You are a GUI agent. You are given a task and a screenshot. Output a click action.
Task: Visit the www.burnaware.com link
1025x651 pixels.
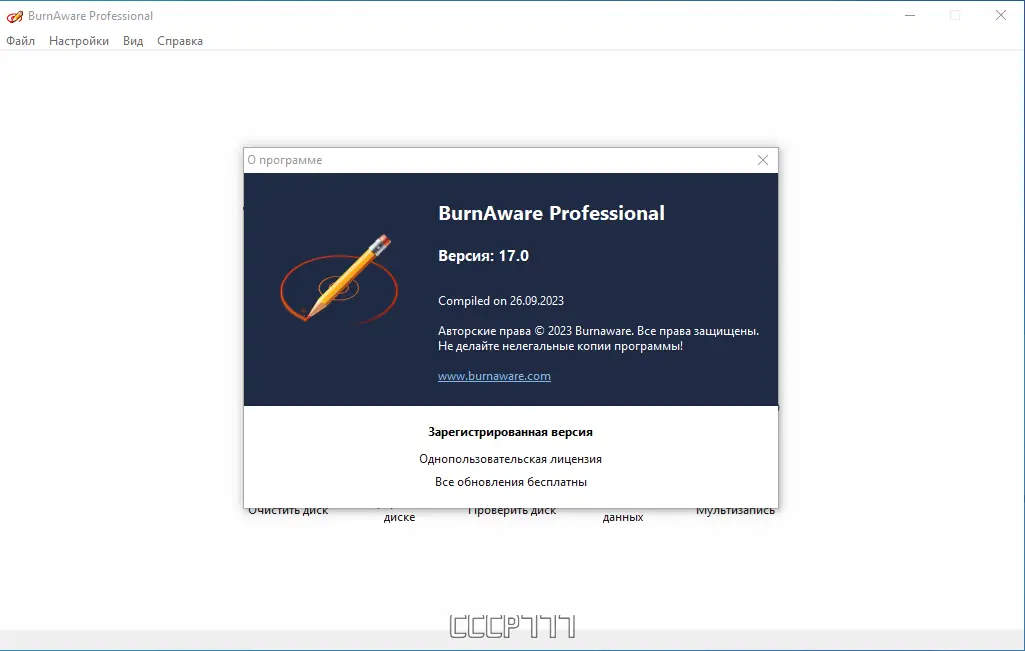click(x=494, y=376)
